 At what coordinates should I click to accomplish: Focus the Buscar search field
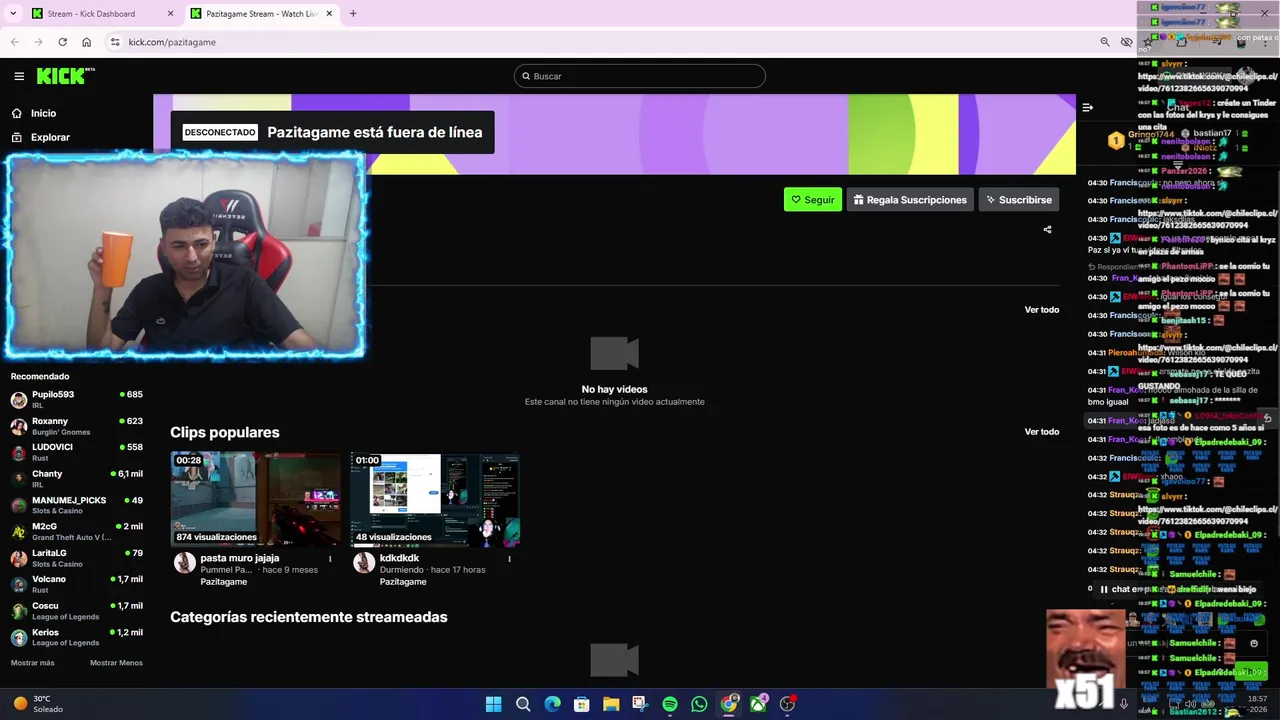[640, 76]
